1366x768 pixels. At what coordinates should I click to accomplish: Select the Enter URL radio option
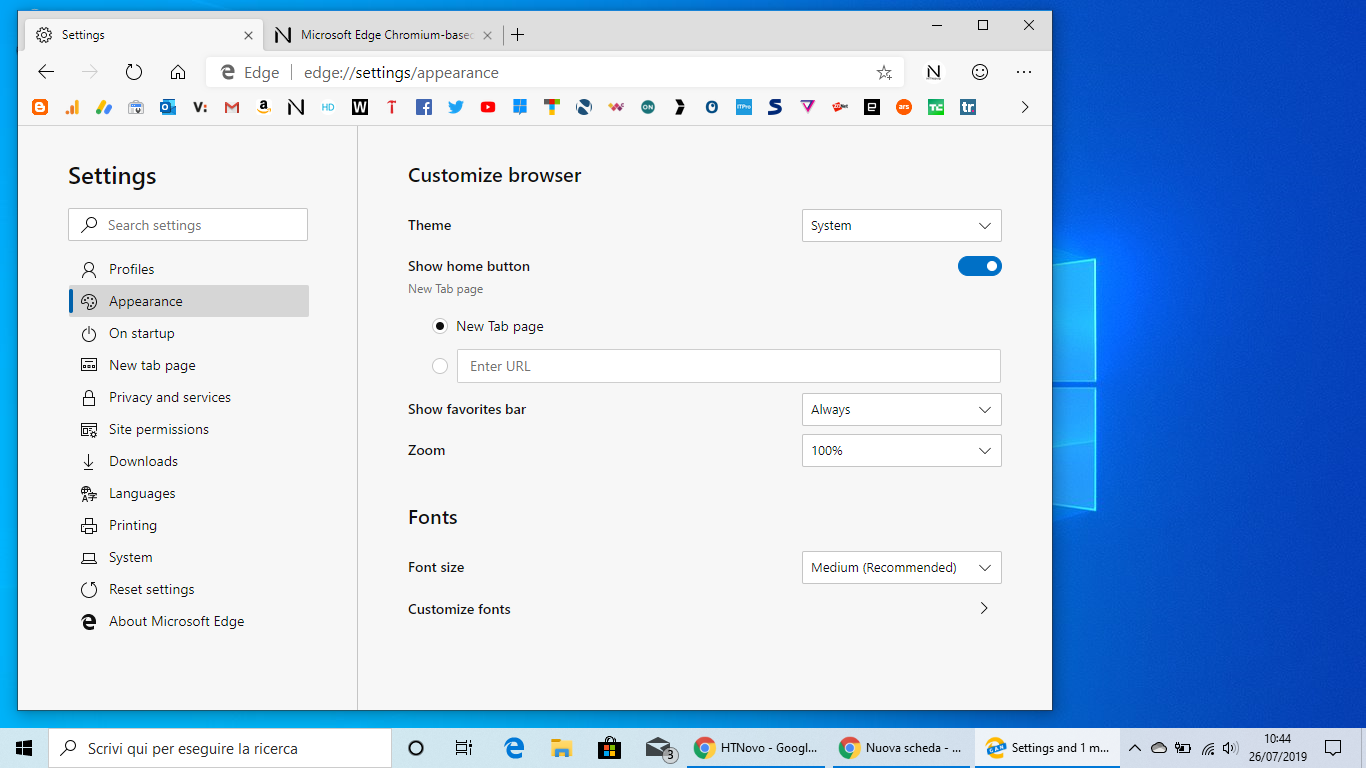440,366
